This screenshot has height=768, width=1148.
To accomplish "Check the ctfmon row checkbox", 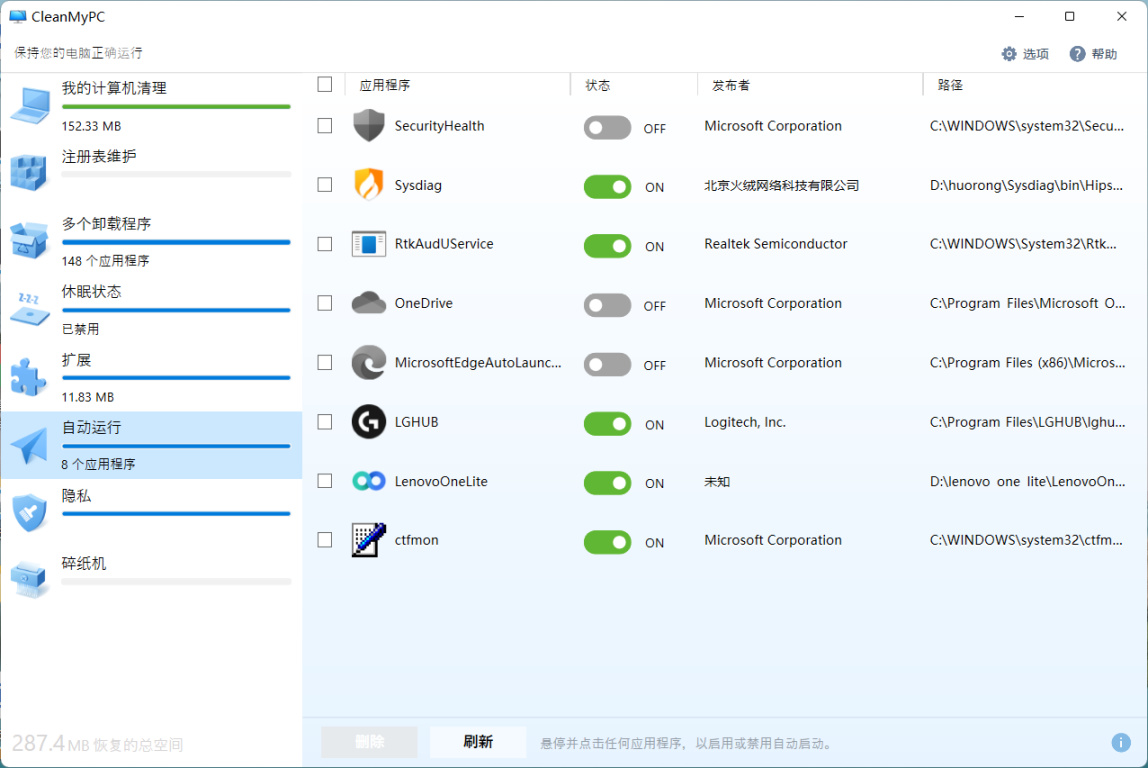I will [325, 540].
